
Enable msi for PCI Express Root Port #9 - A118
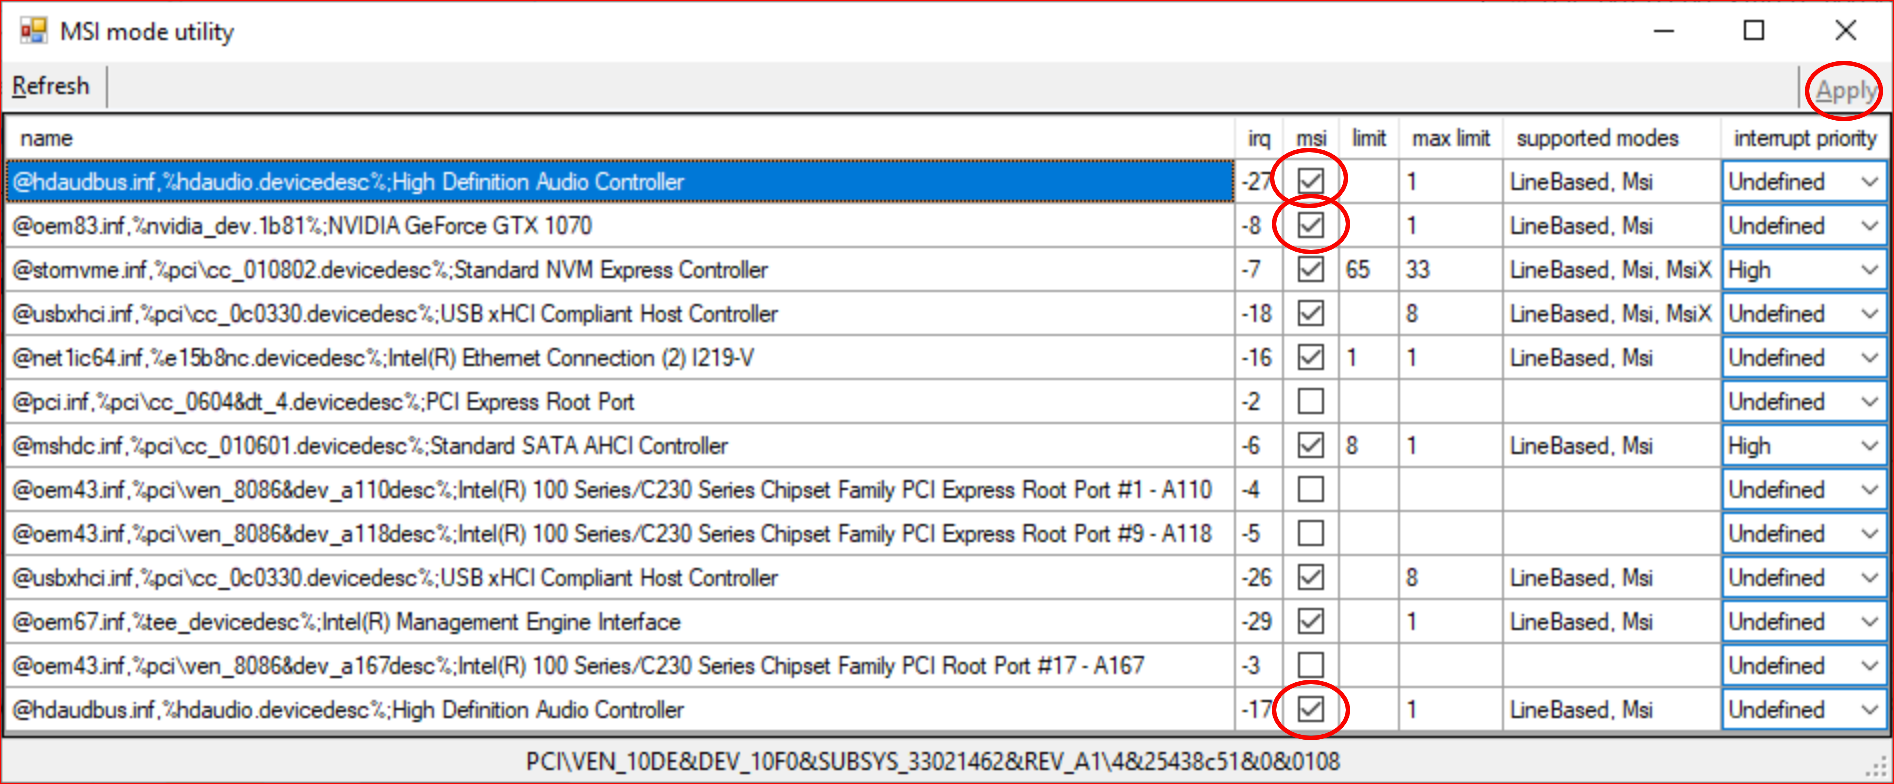coord(1310,533)
